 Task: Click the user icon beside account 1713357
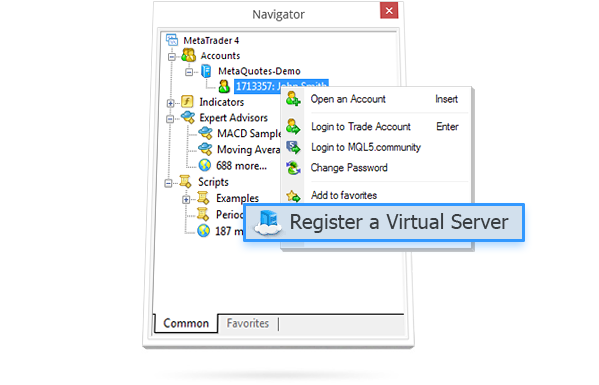tap(224, 86)
